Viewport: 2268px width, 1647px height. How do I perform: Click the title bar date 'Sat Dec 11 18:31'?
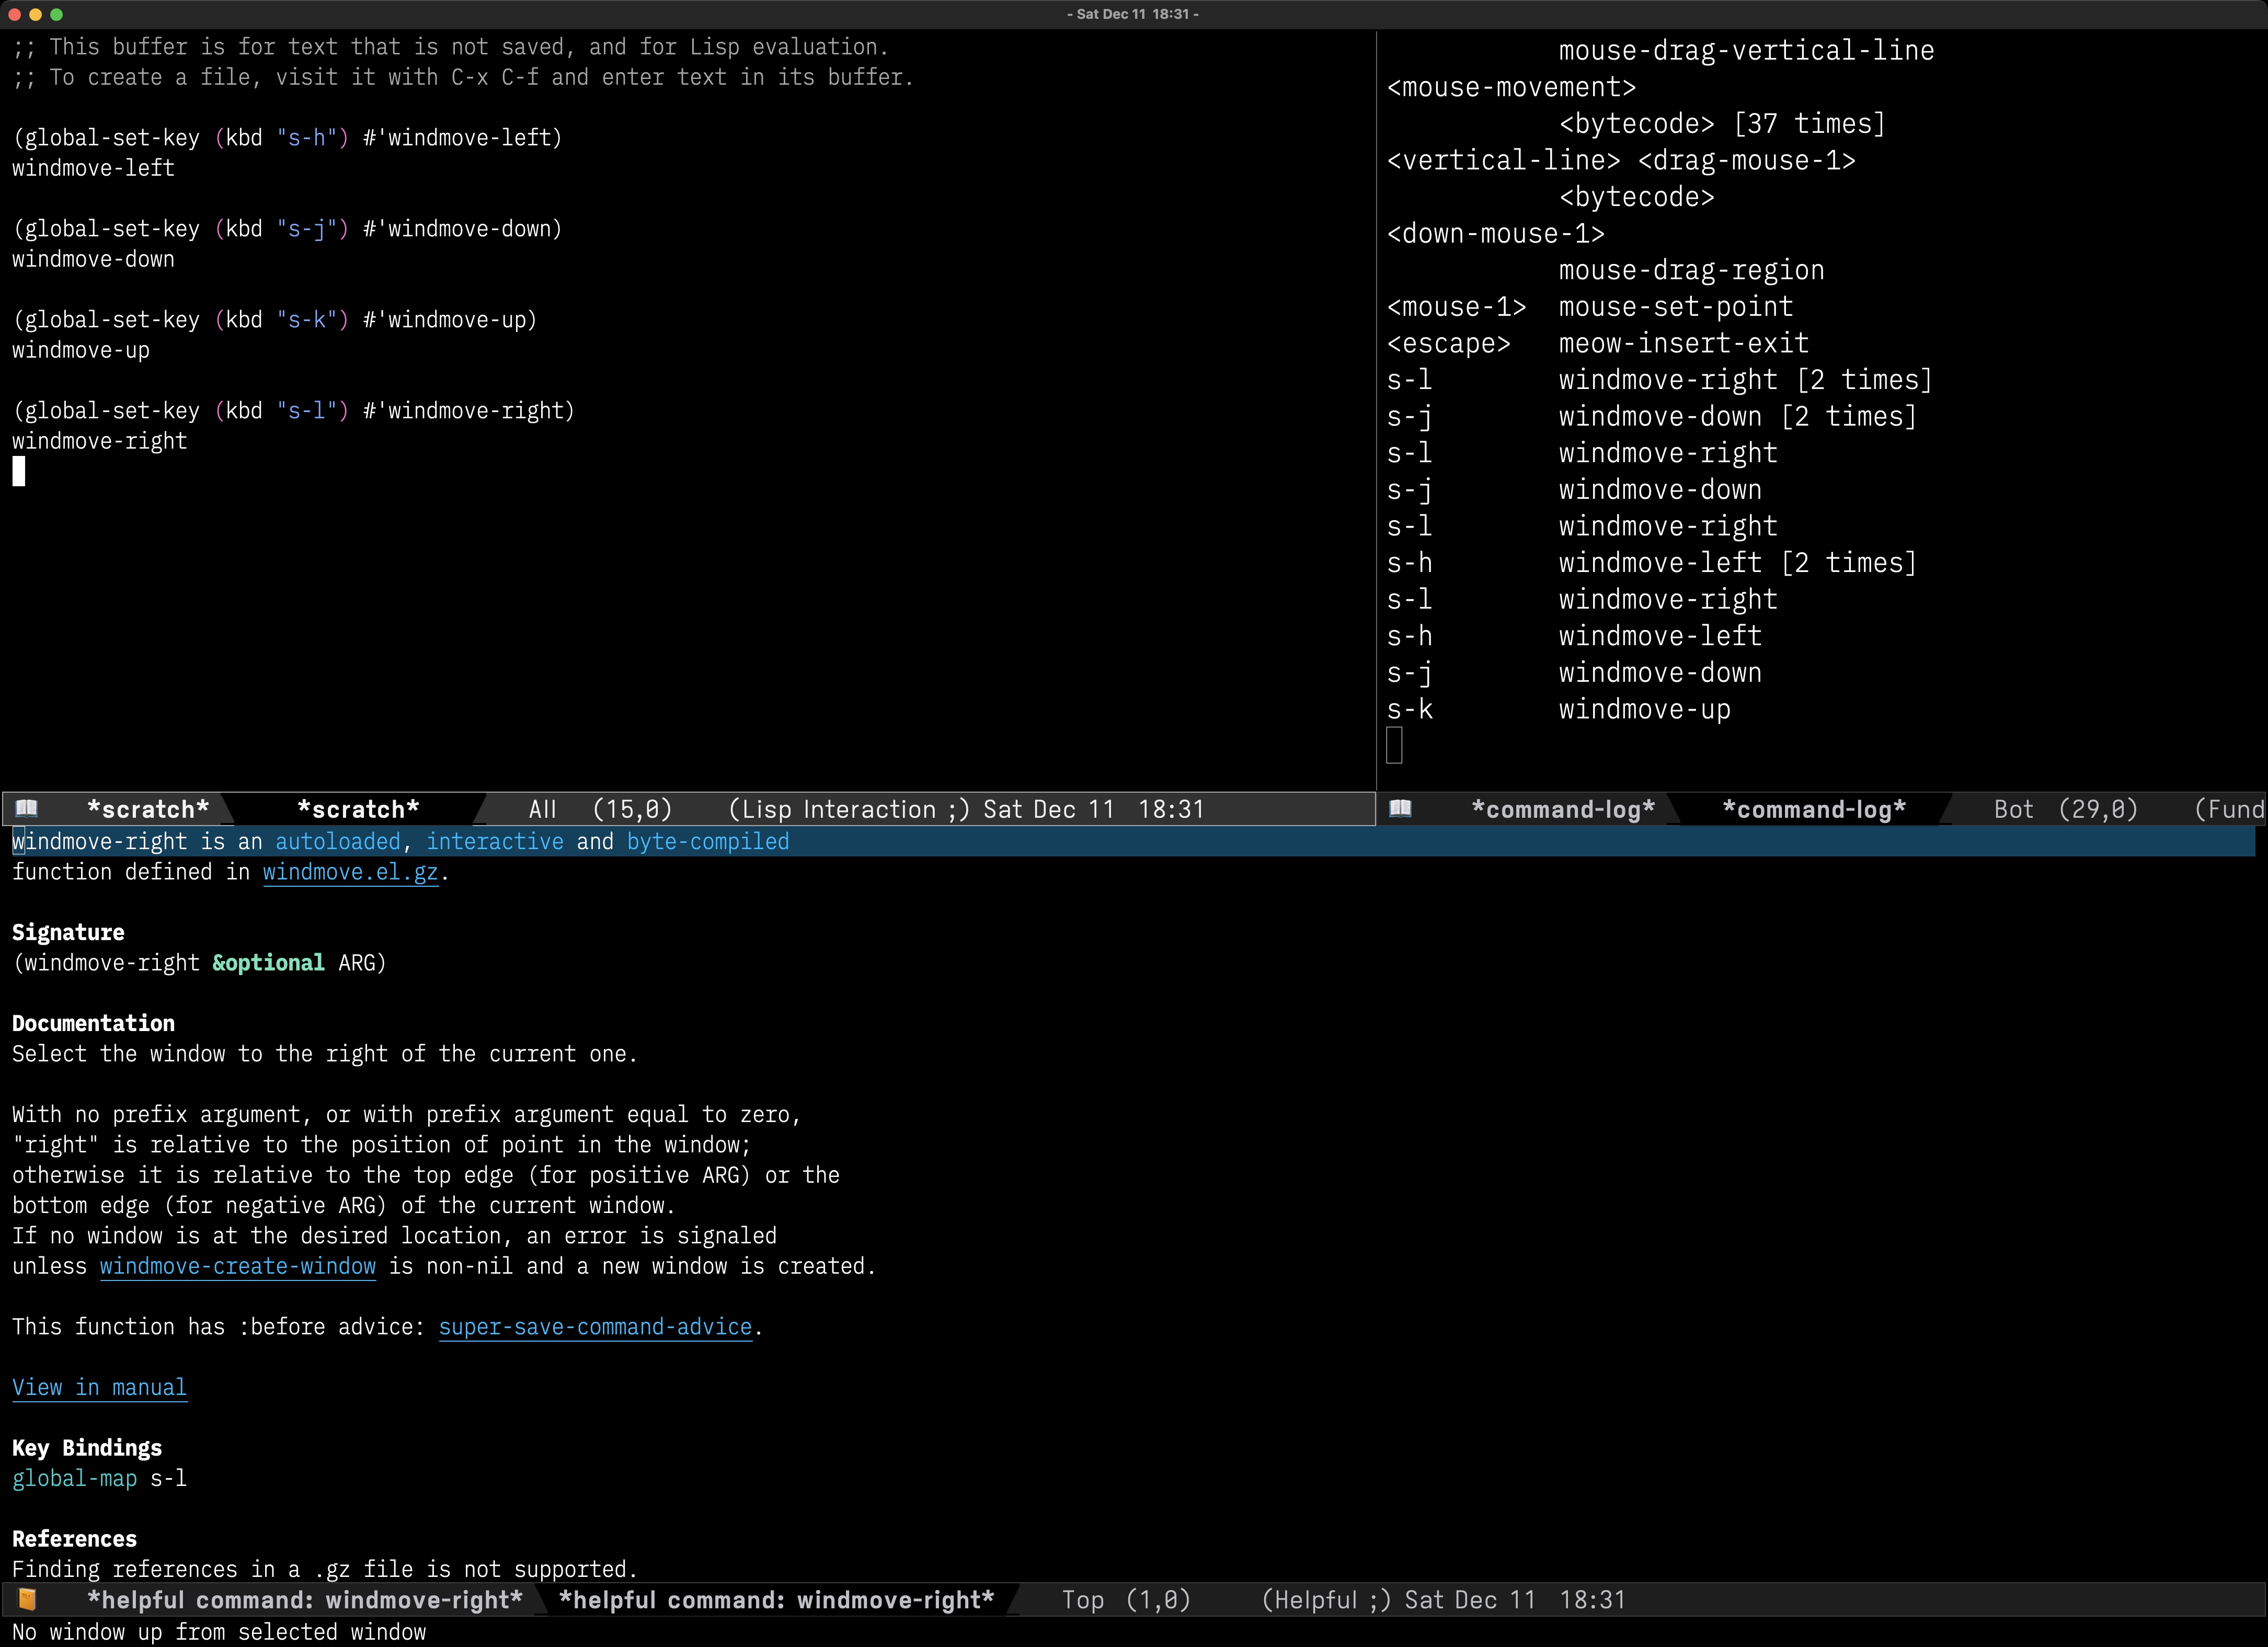coord(1133,14)
